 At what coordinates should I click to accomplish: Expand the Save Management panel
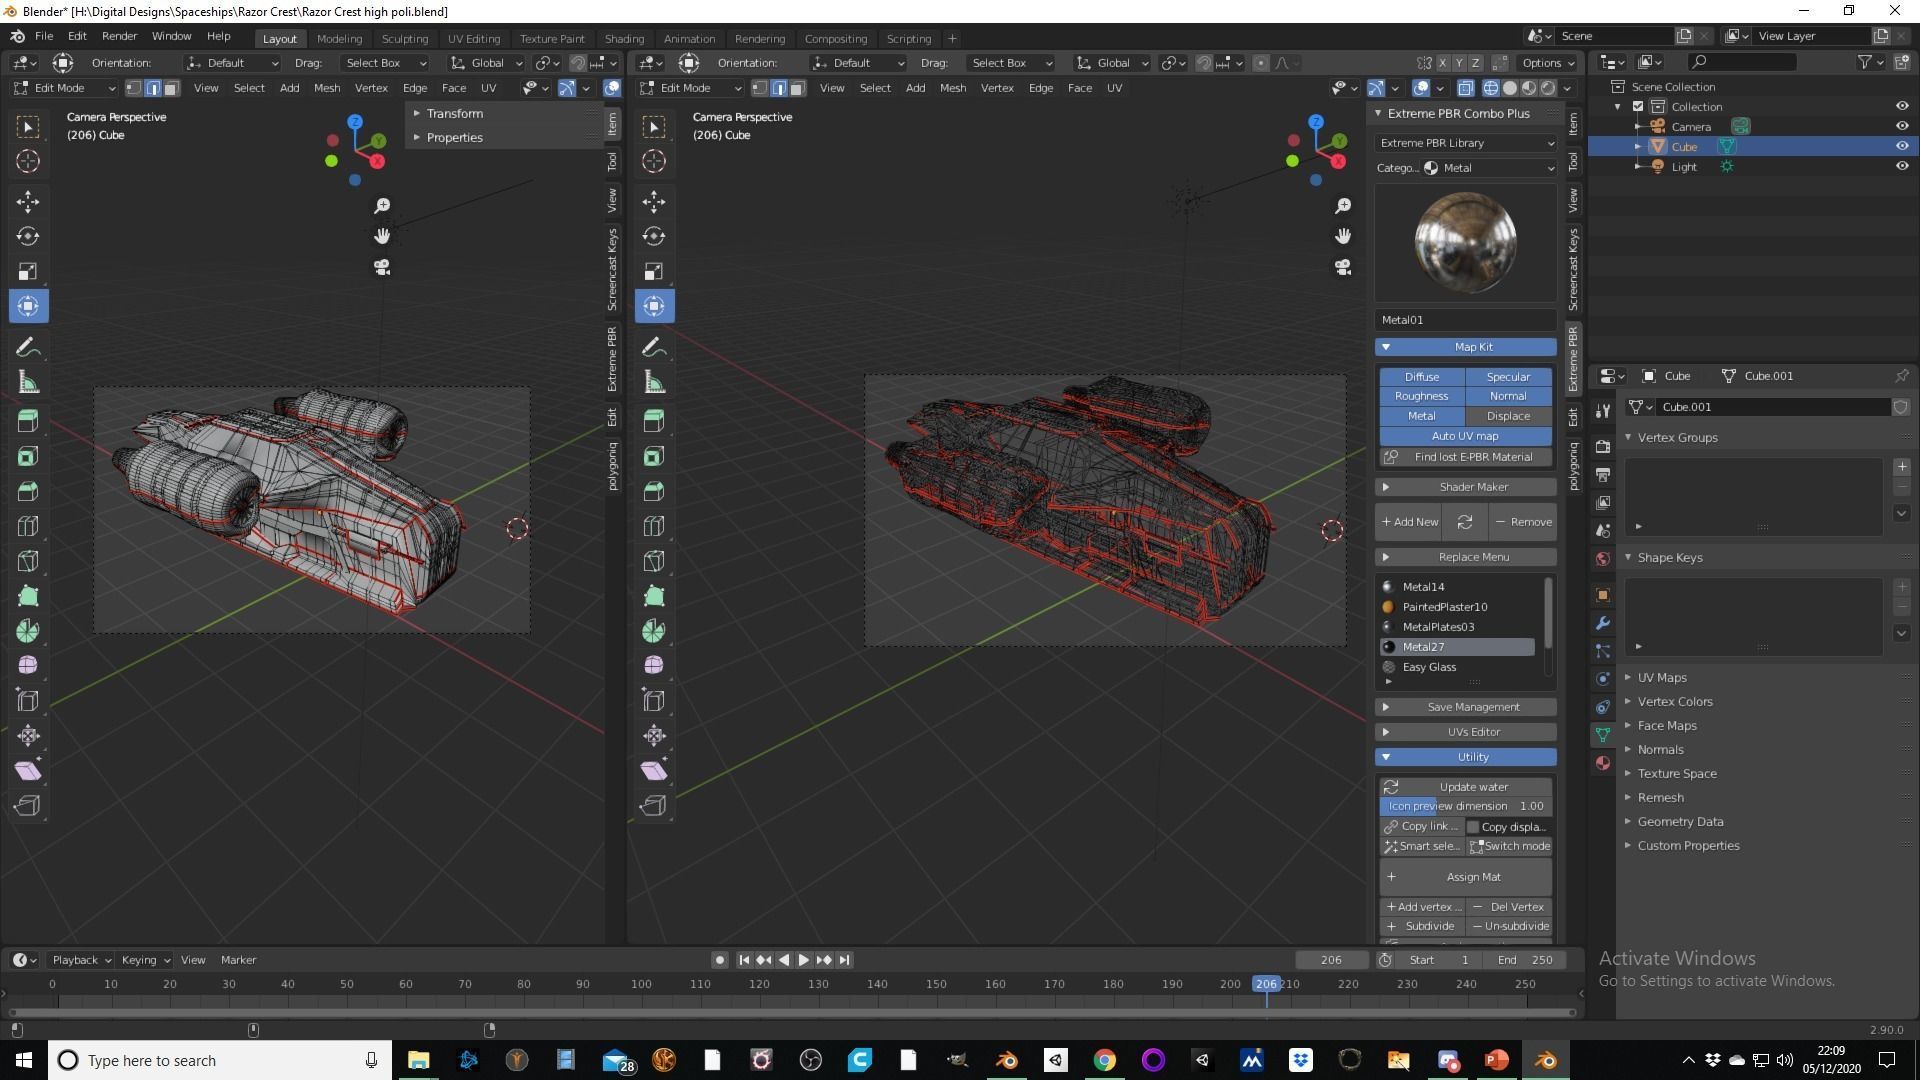click(1466, 707)
